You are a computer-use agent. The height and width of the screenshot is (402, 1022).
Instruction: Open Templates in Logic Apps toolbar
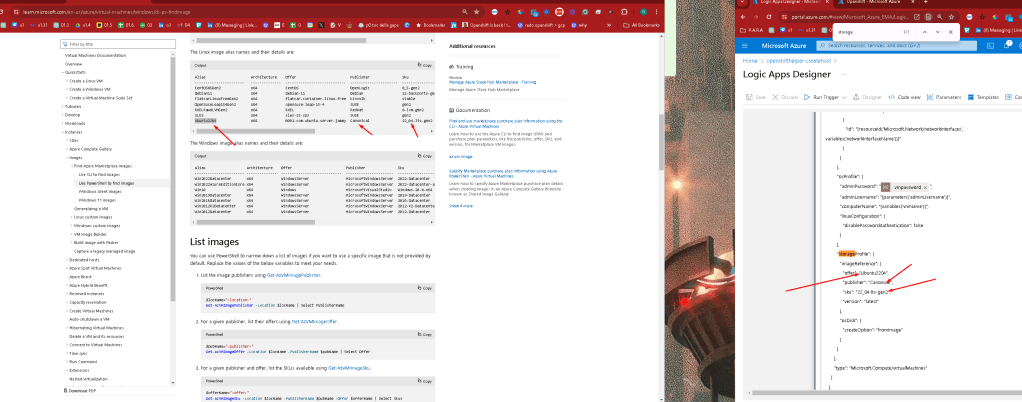[x=984, y=97]
